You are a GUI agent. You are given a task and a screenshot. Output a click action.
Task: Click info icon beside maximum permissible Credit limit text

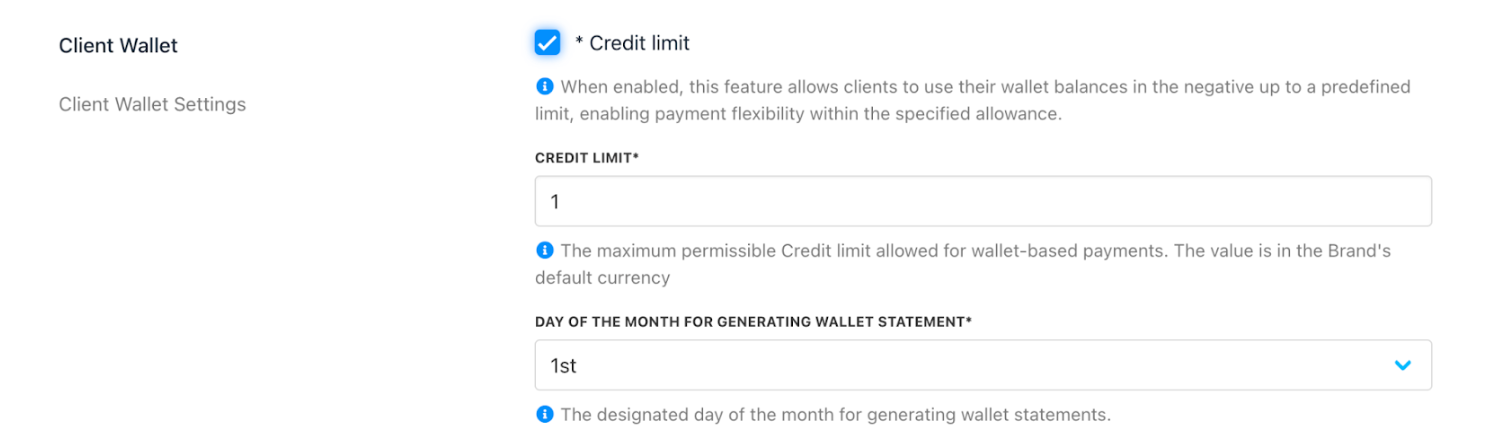(545, 251)
